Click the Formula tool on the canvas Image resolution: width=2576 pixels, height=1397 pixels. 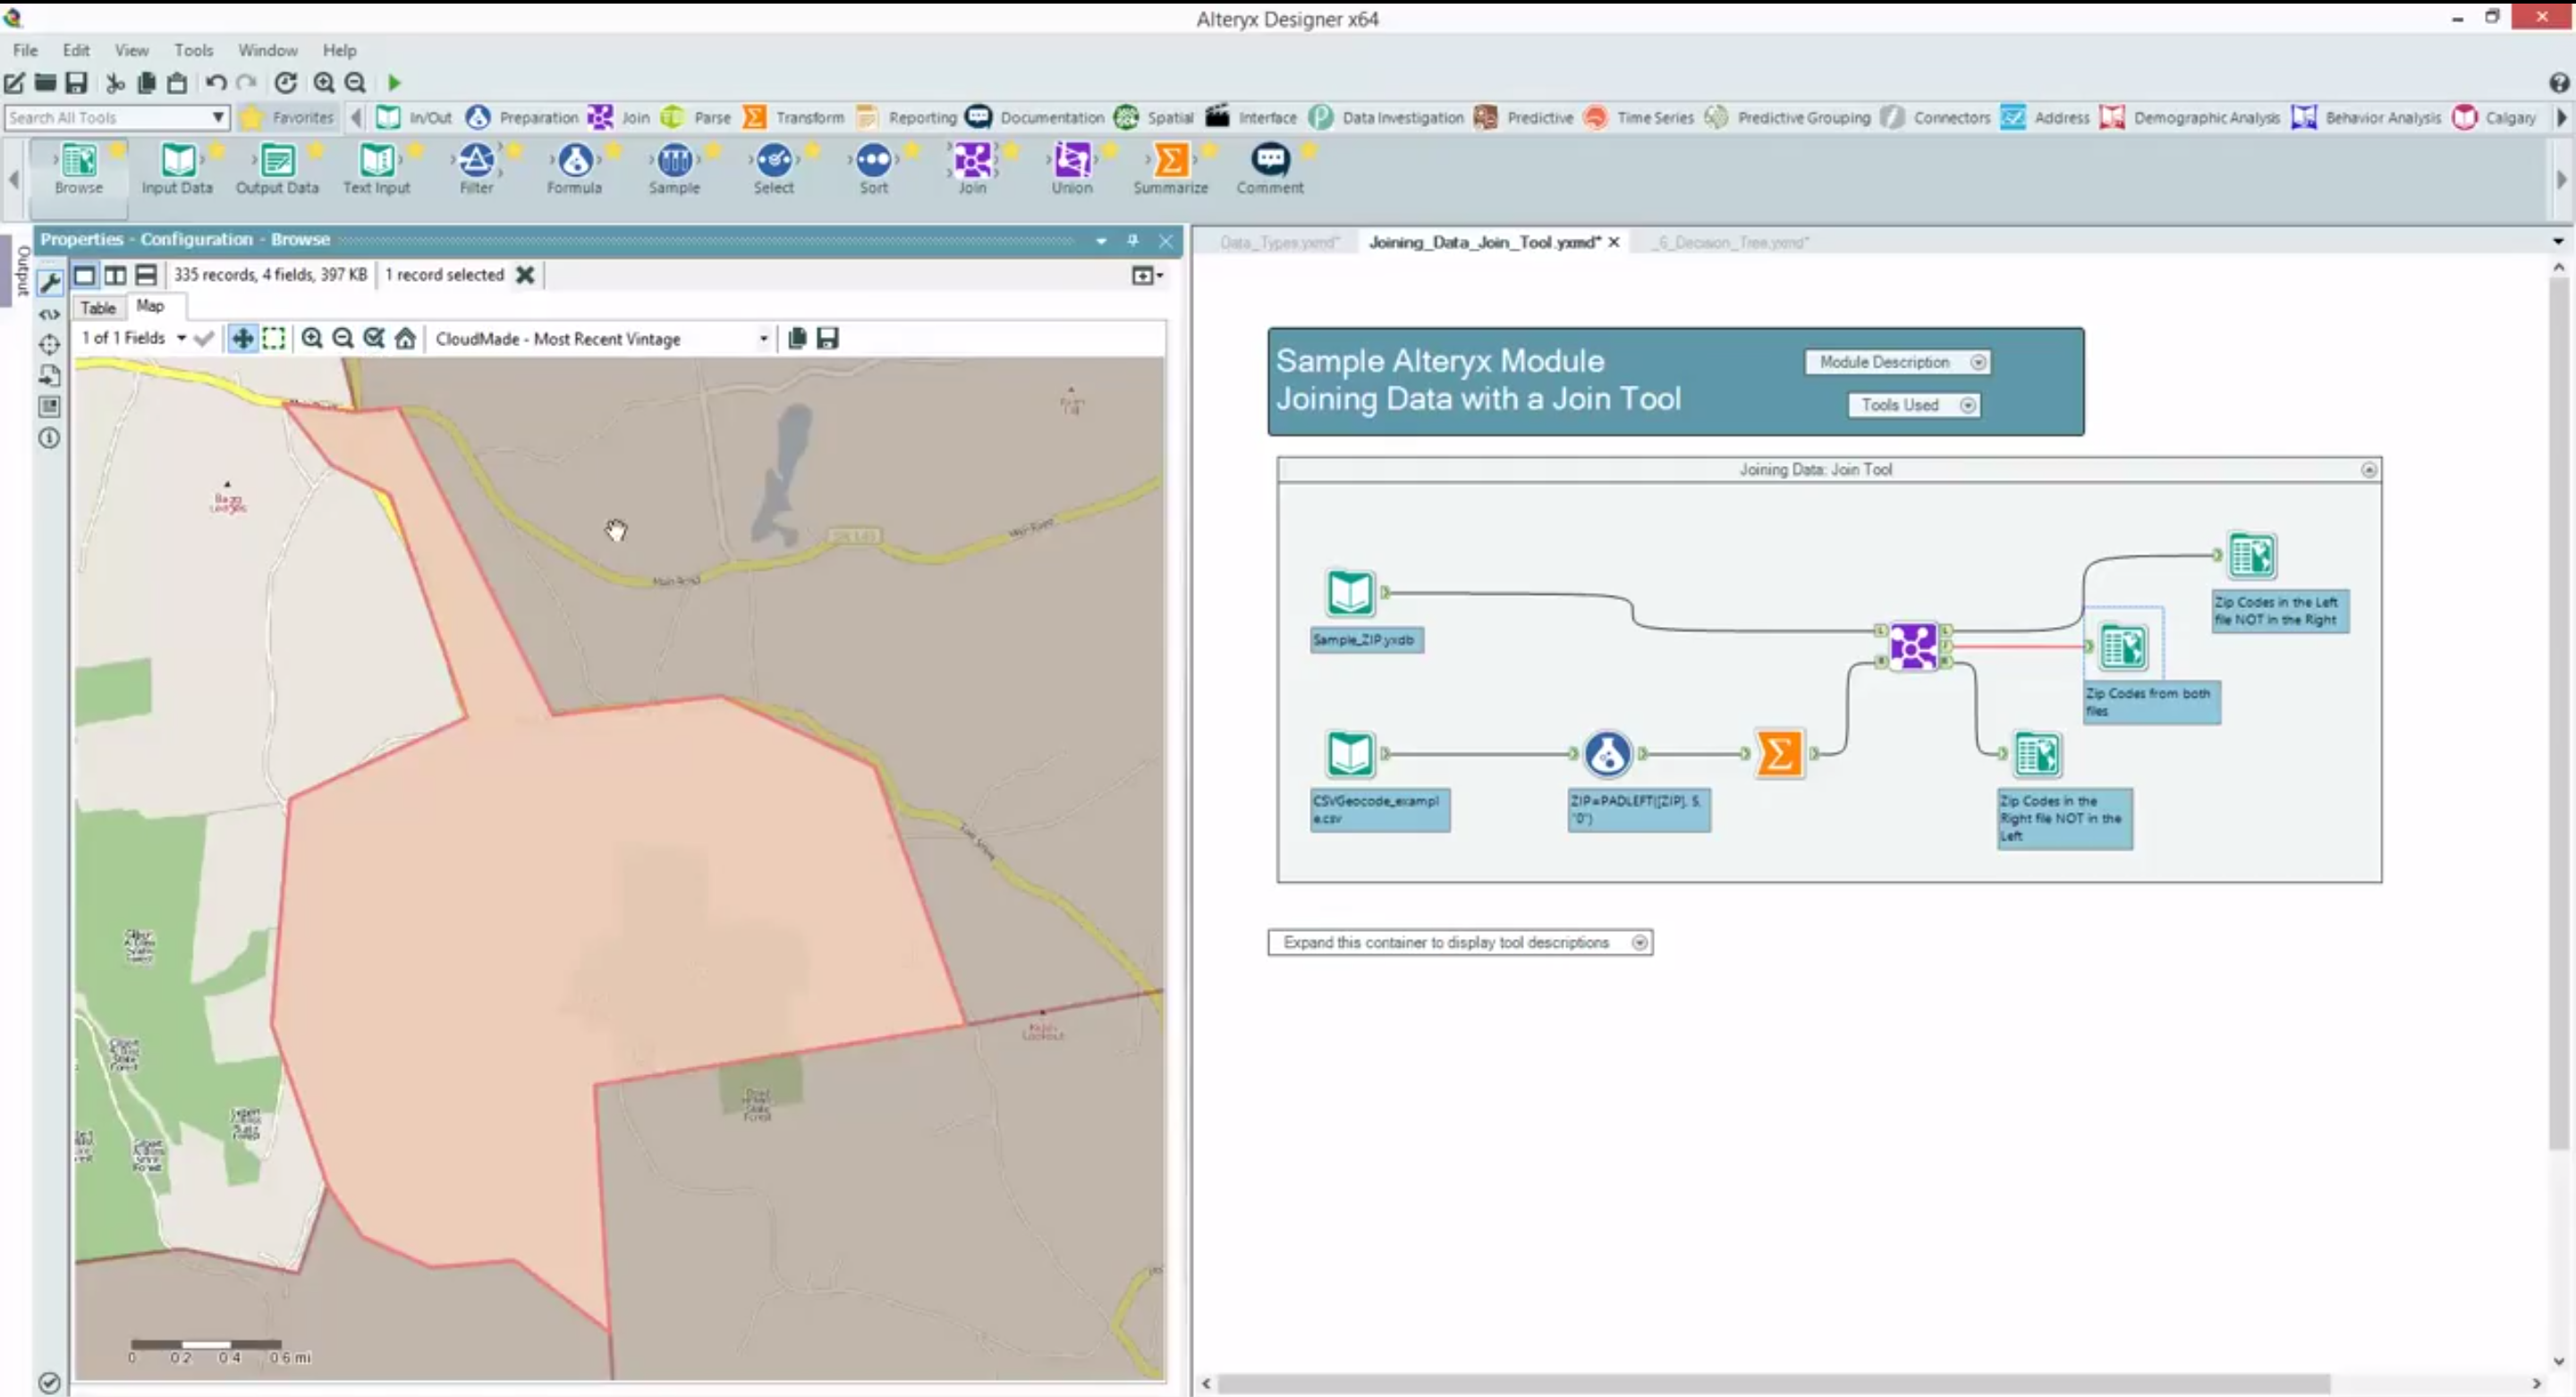1607,754
